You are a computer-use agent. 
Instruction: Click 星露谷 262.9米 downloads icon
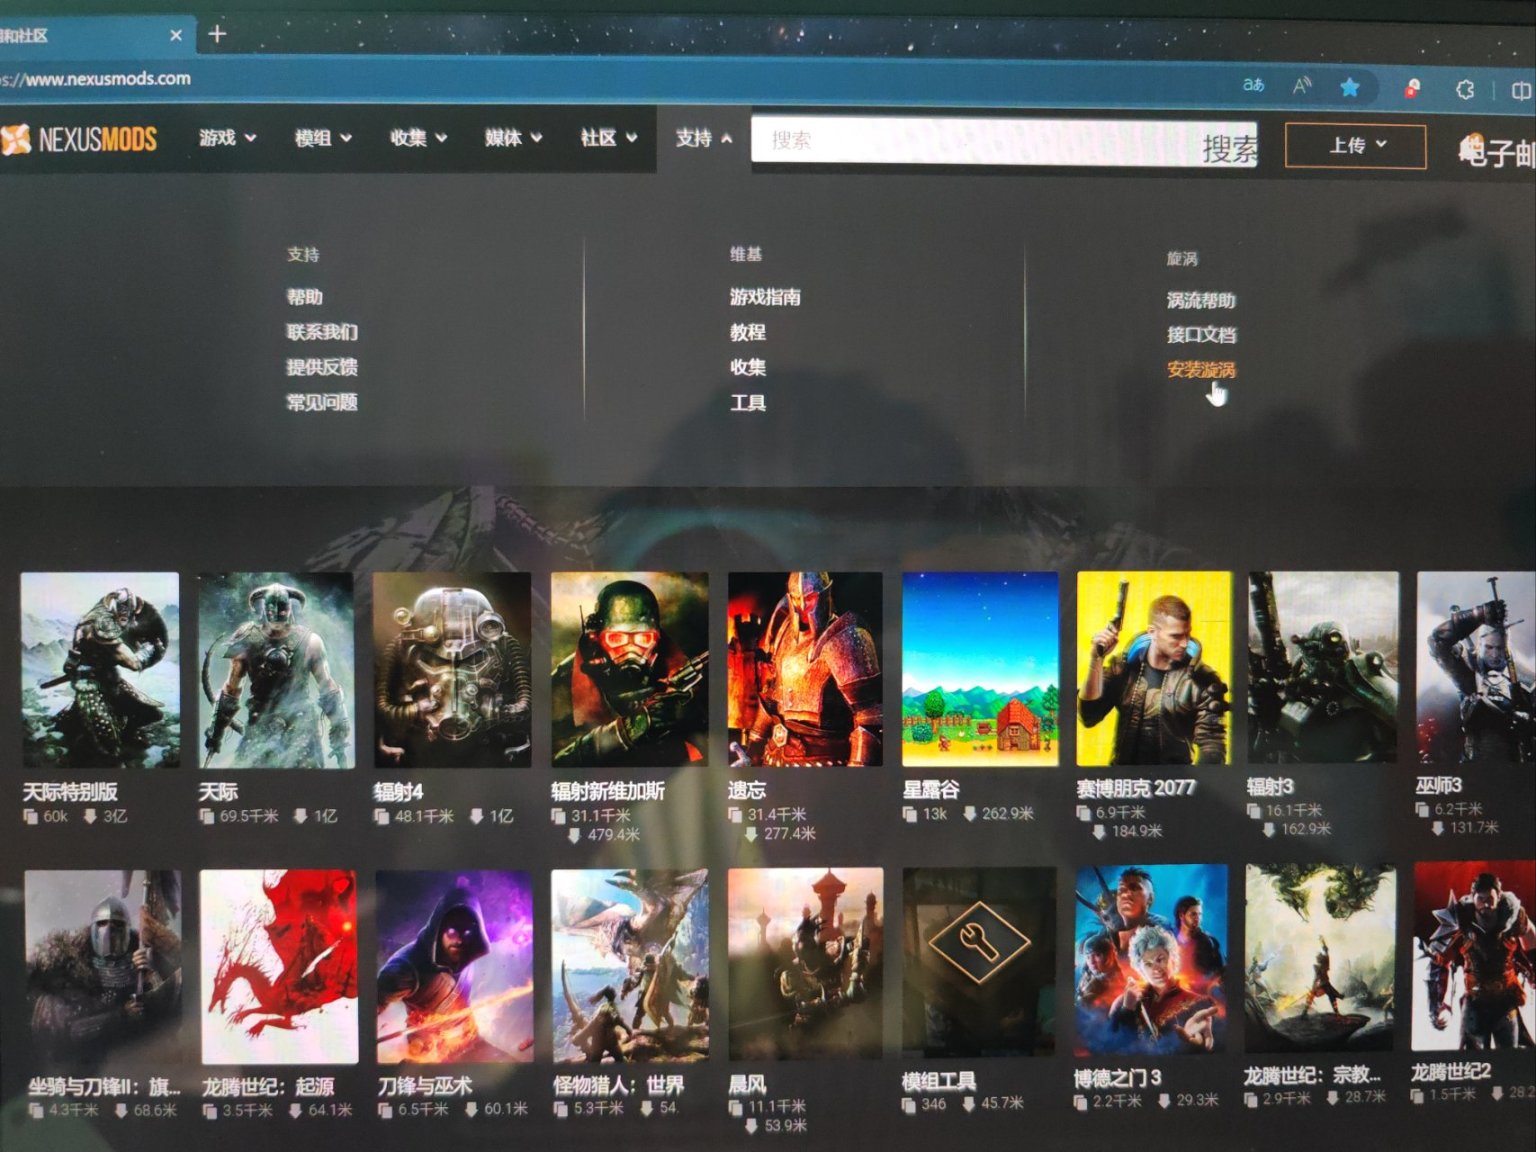point(969,813)
